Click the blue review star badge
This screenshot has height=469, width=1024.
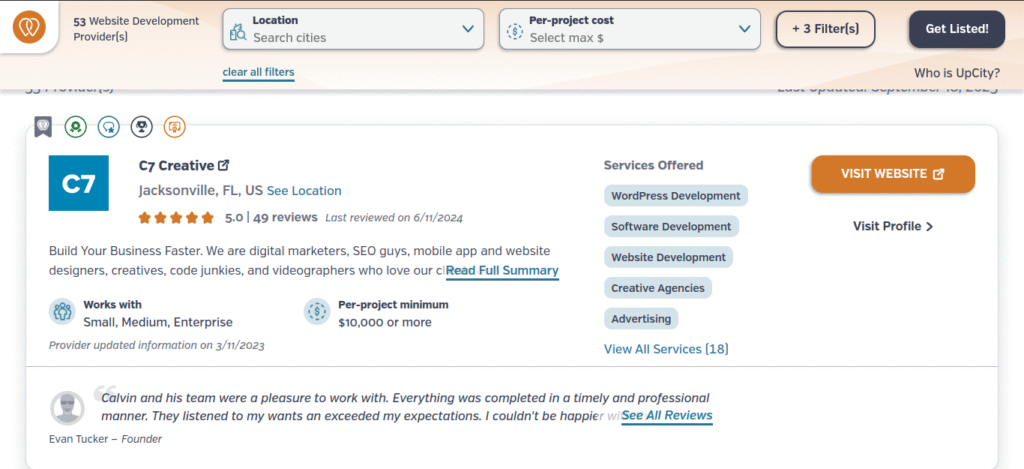[x=108, y=127]
